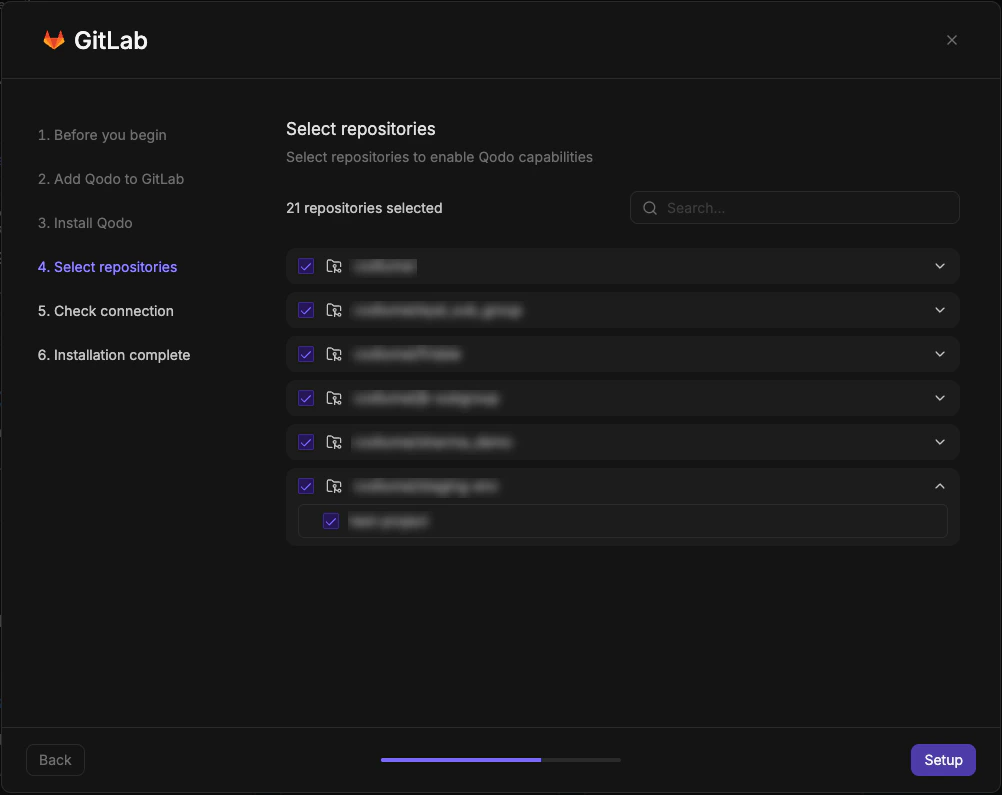Click into the Search repositories field

(794, 208)
